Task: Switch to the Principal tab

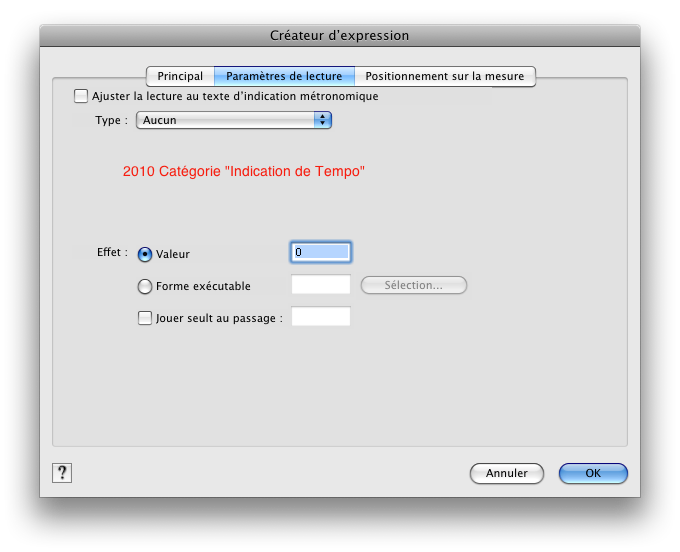Action: [x=180, y=76]
